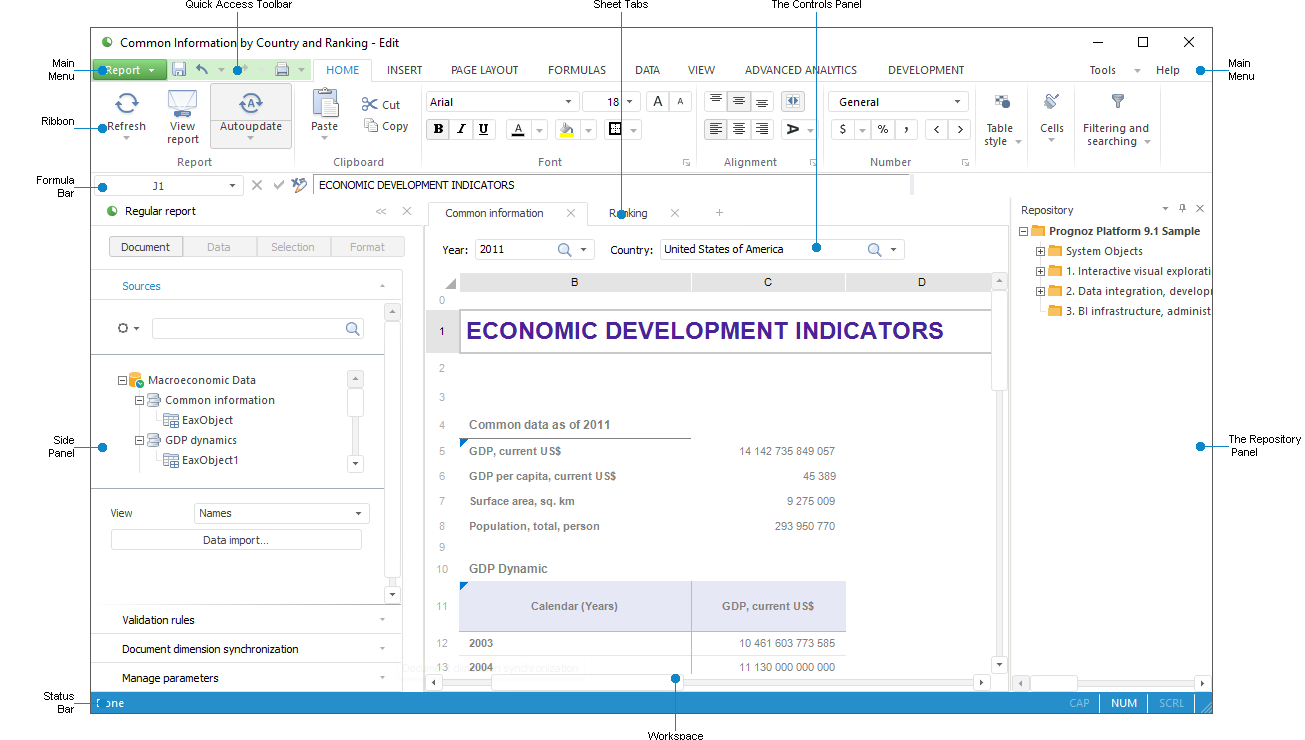Toggle Italic formatting
Viewport: 1305px width, 740px height.
[x=461, y=129]
